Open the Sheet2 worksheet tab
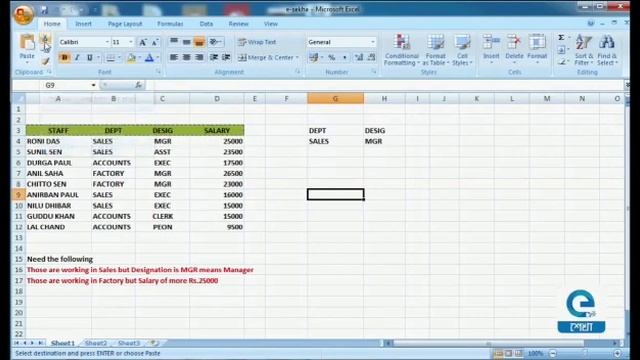Screen dimensions: 640x360 click(96, 343)
